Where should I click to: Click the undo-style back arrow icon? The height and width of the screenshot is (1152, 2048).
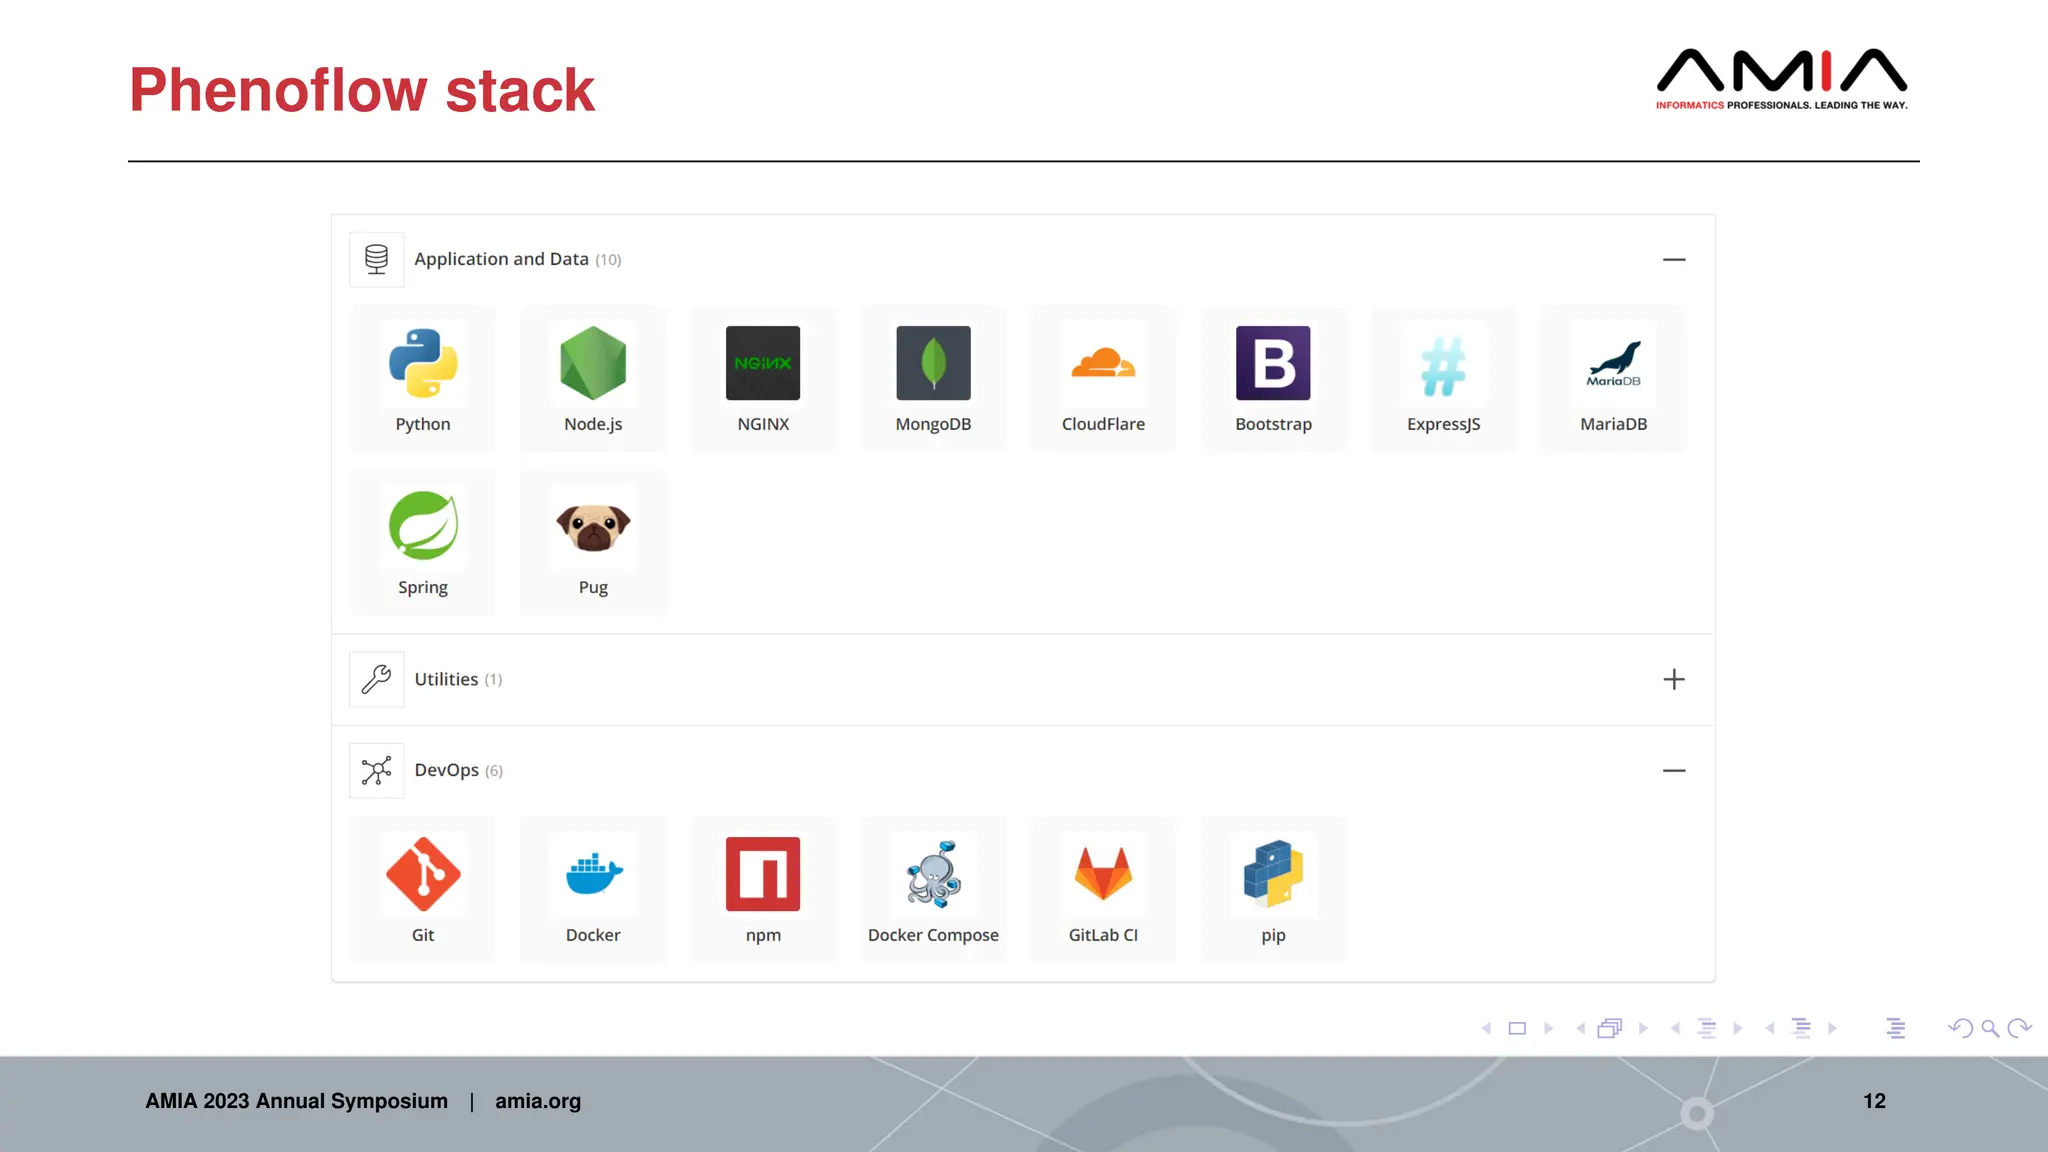pyautogui.click(x=1960, y=1028)
